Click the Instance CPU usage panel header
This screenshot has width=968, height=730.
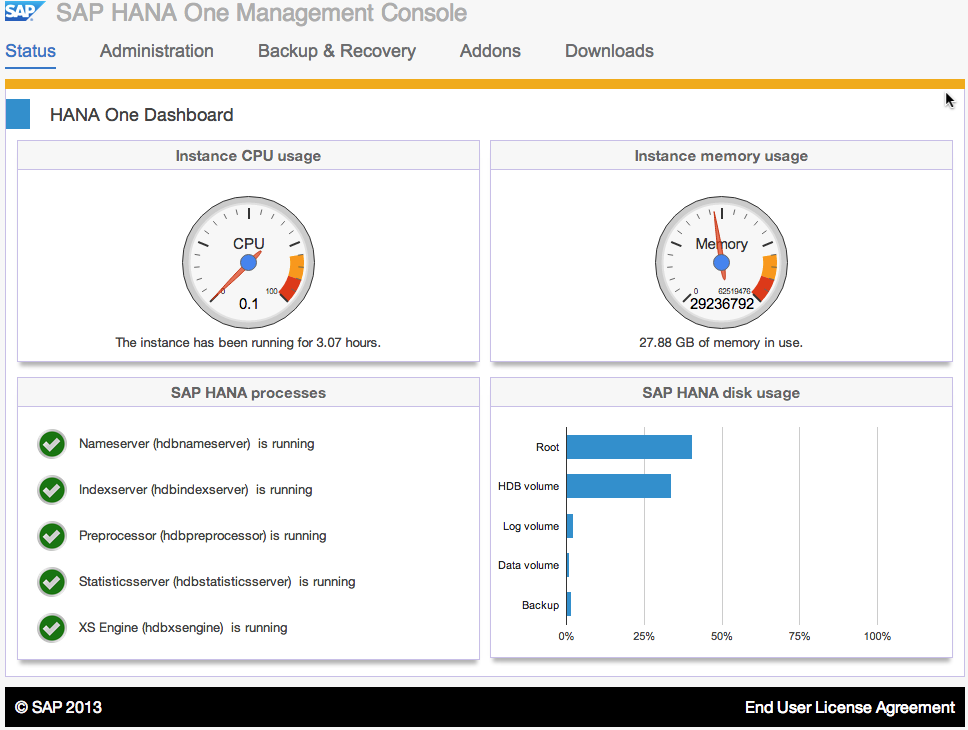tap(248, 156)
